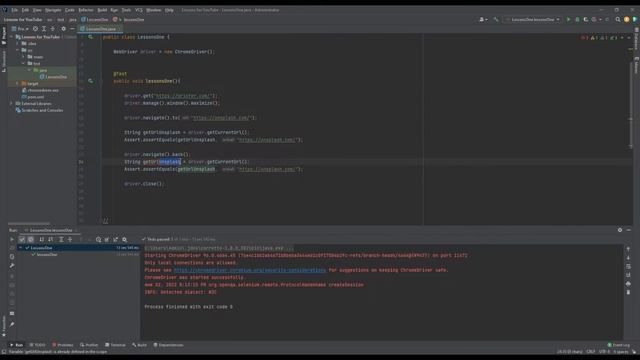Start debugging with the bug icon

coord(577,19)
